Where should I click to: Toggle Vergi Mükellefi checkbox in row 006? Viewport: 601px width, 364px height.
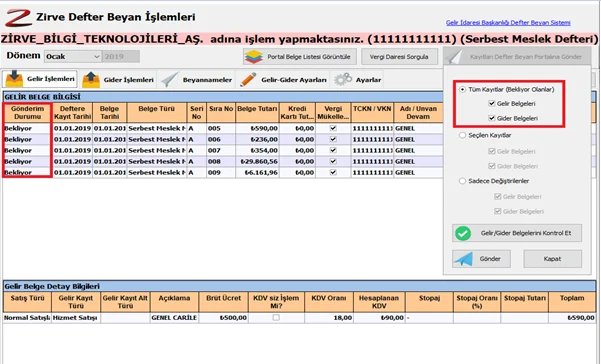coord(333,139)
